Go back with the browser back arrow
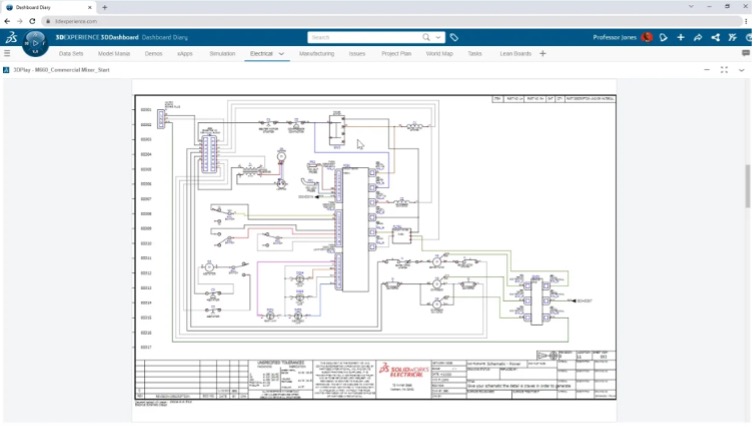The height and width of the screenshot is (428, 753). (7, 21)
